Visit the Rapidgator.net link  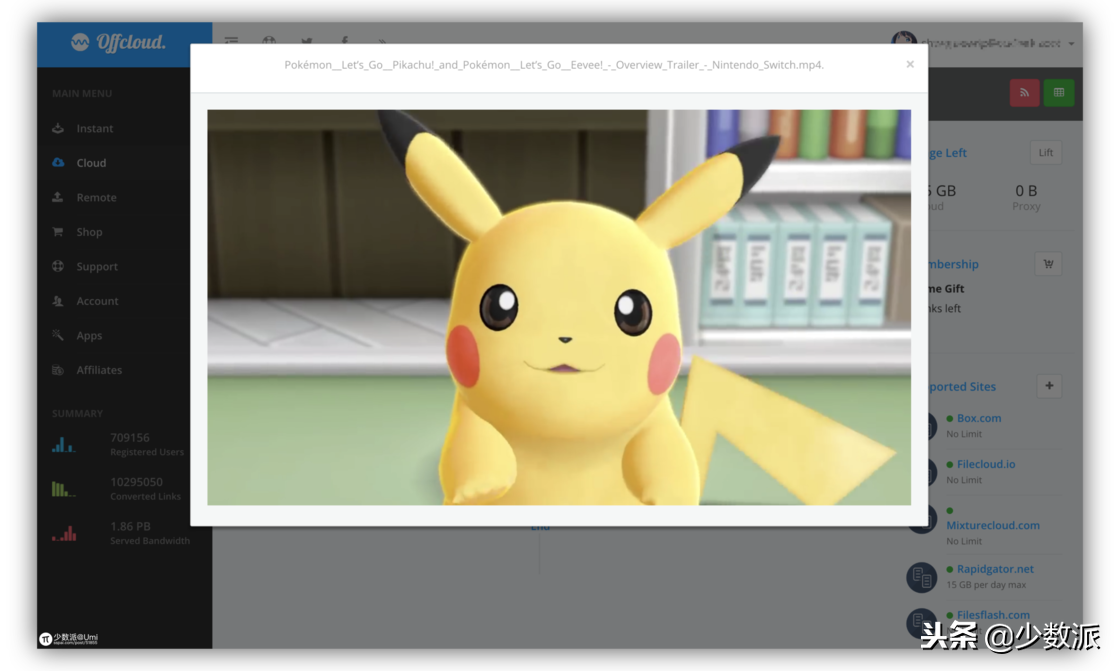pos(994,569)
